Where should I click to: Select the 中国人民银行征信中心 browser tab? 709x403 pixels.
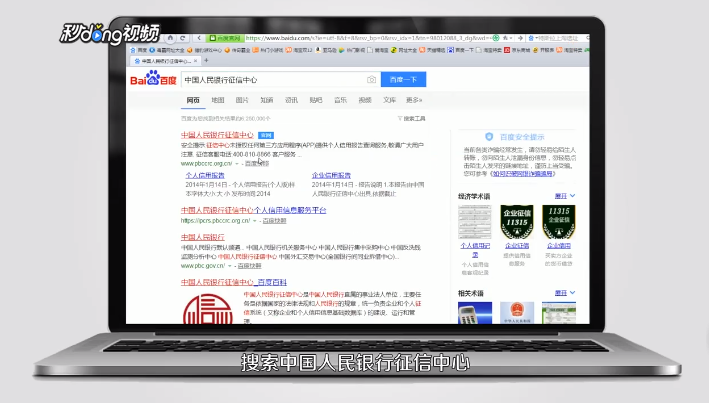165,61
